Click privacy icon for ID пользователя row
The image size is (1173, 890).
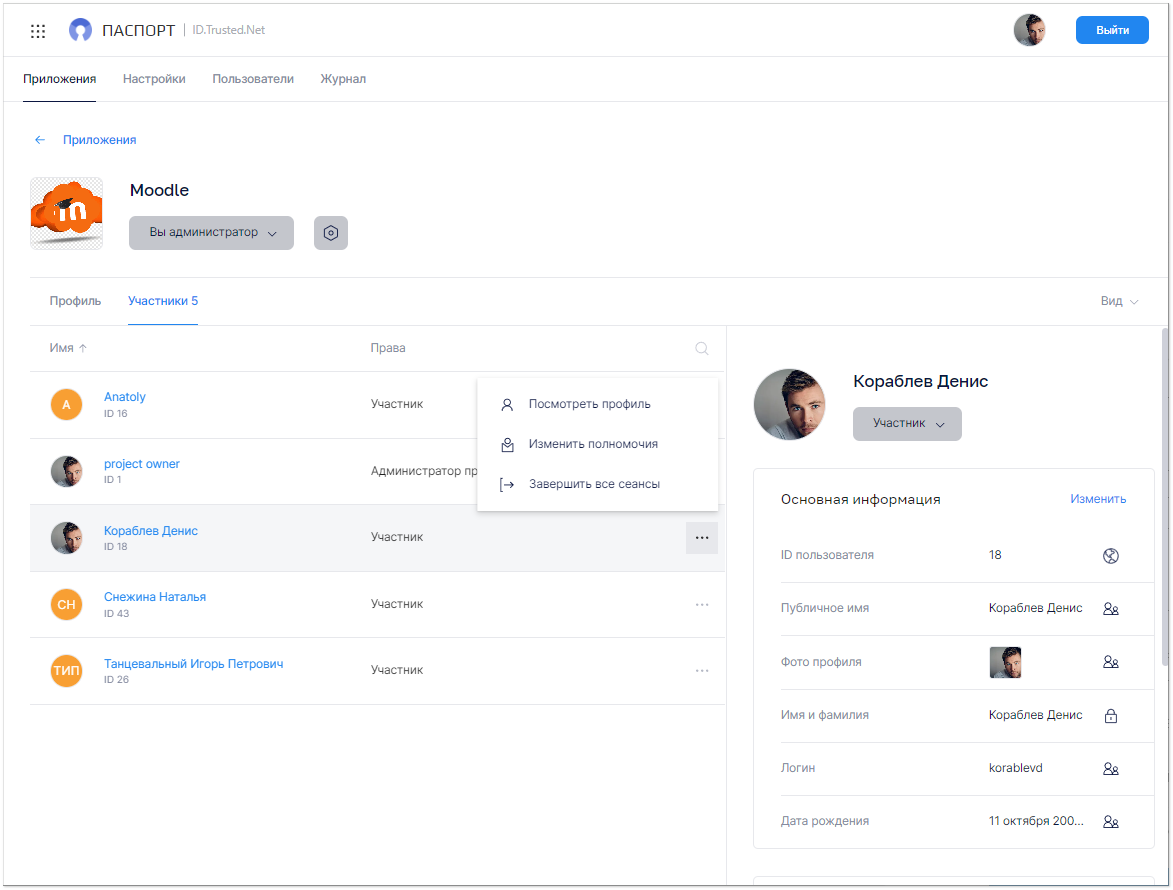point(1111,556)
